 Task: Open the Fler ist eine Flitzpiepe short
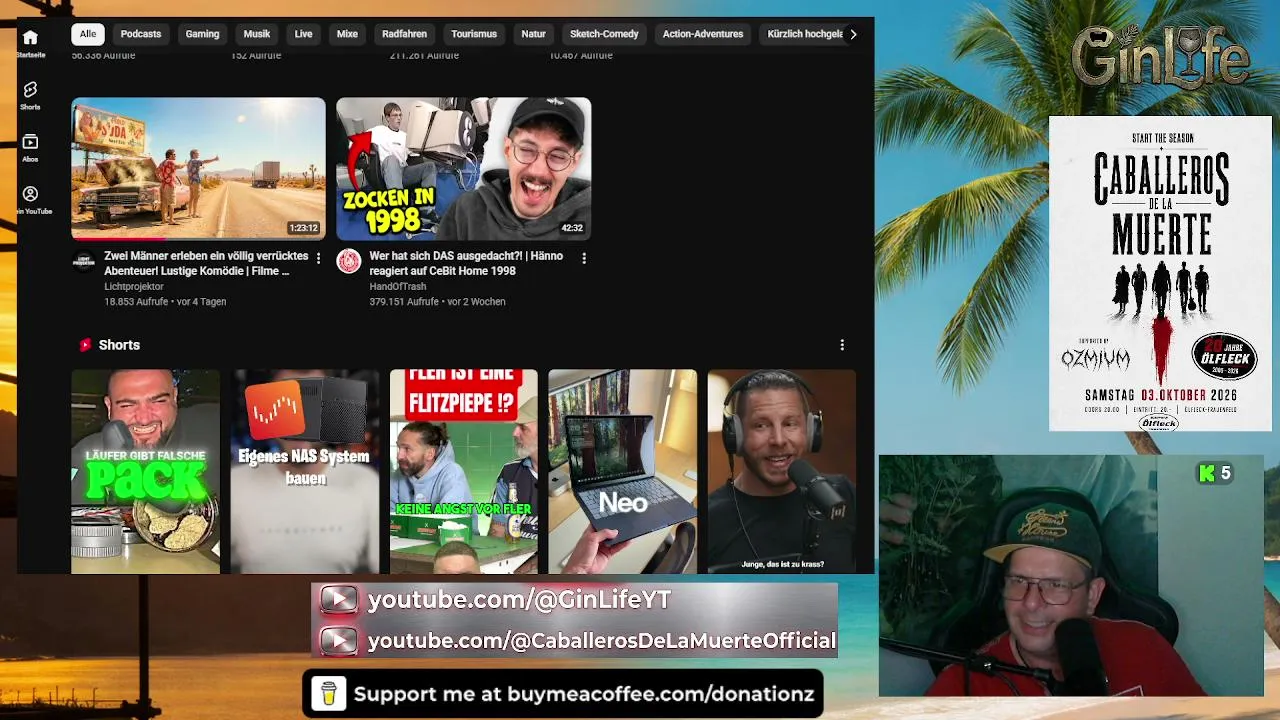[464, 471]
